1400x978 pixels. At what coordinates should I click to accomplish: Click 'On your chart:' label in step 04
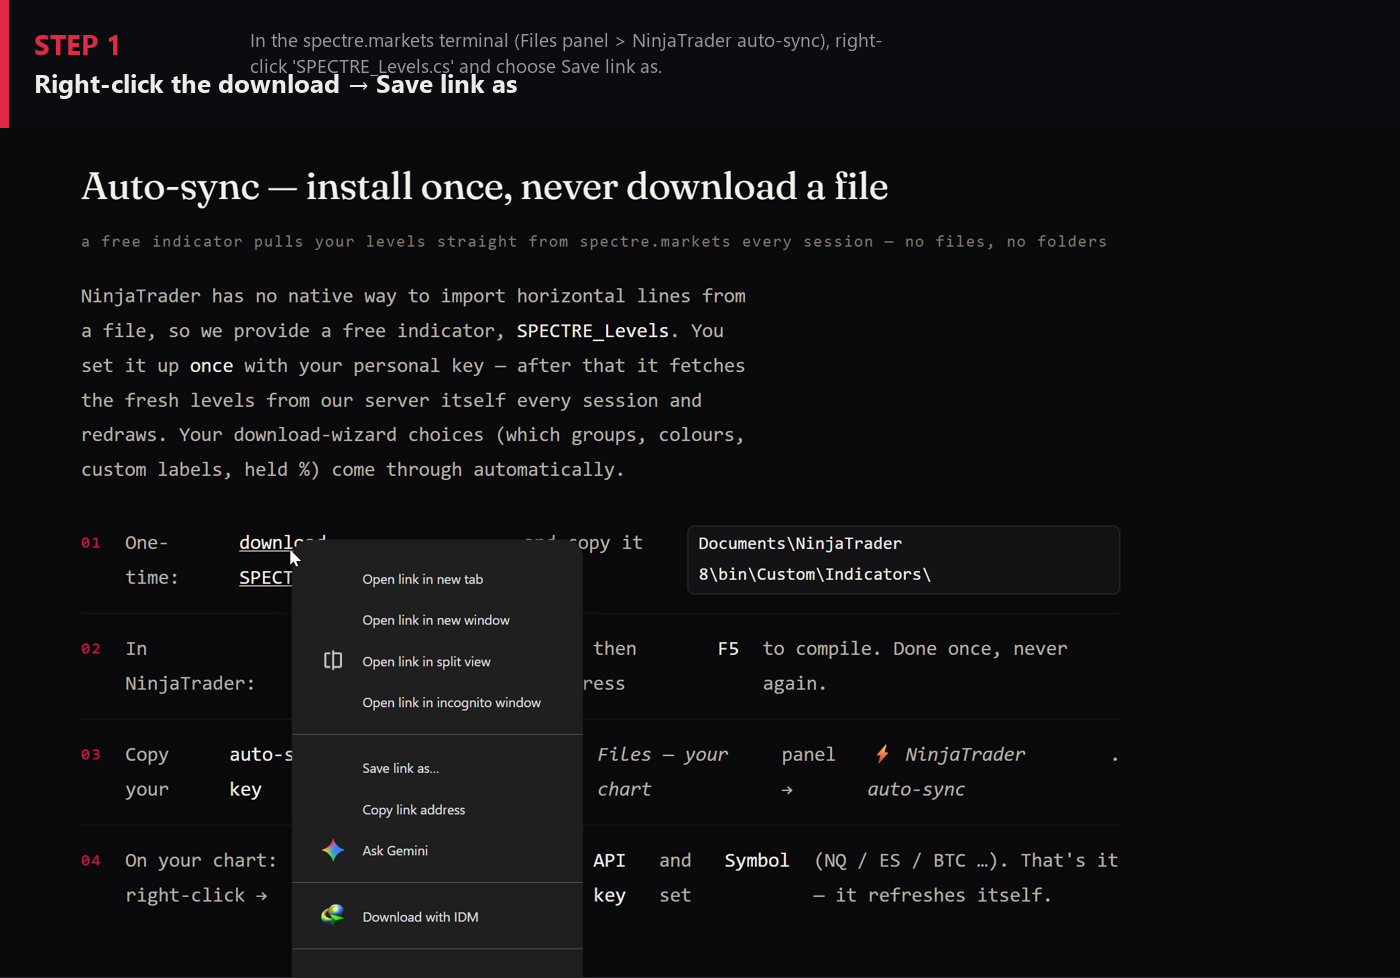pos(201,860)
